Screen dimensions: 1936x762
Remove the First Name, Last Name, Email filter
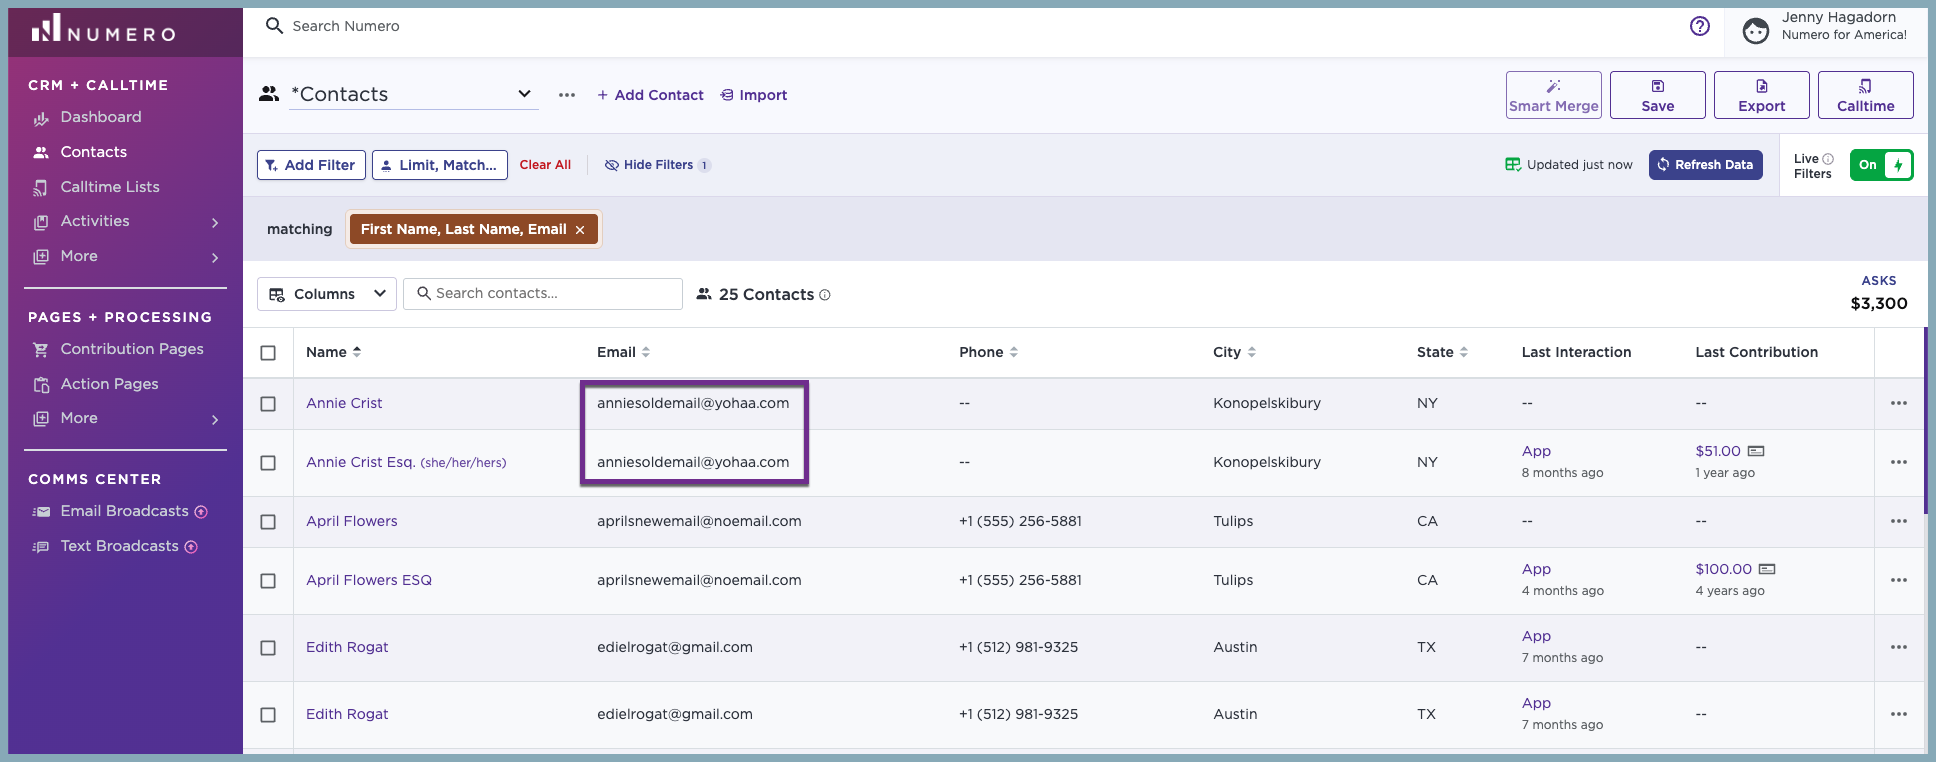(x=580, y=230)
